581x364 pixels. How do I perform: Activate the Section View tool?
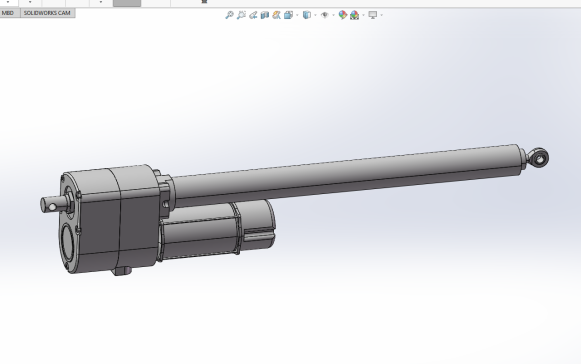(265, 15)
